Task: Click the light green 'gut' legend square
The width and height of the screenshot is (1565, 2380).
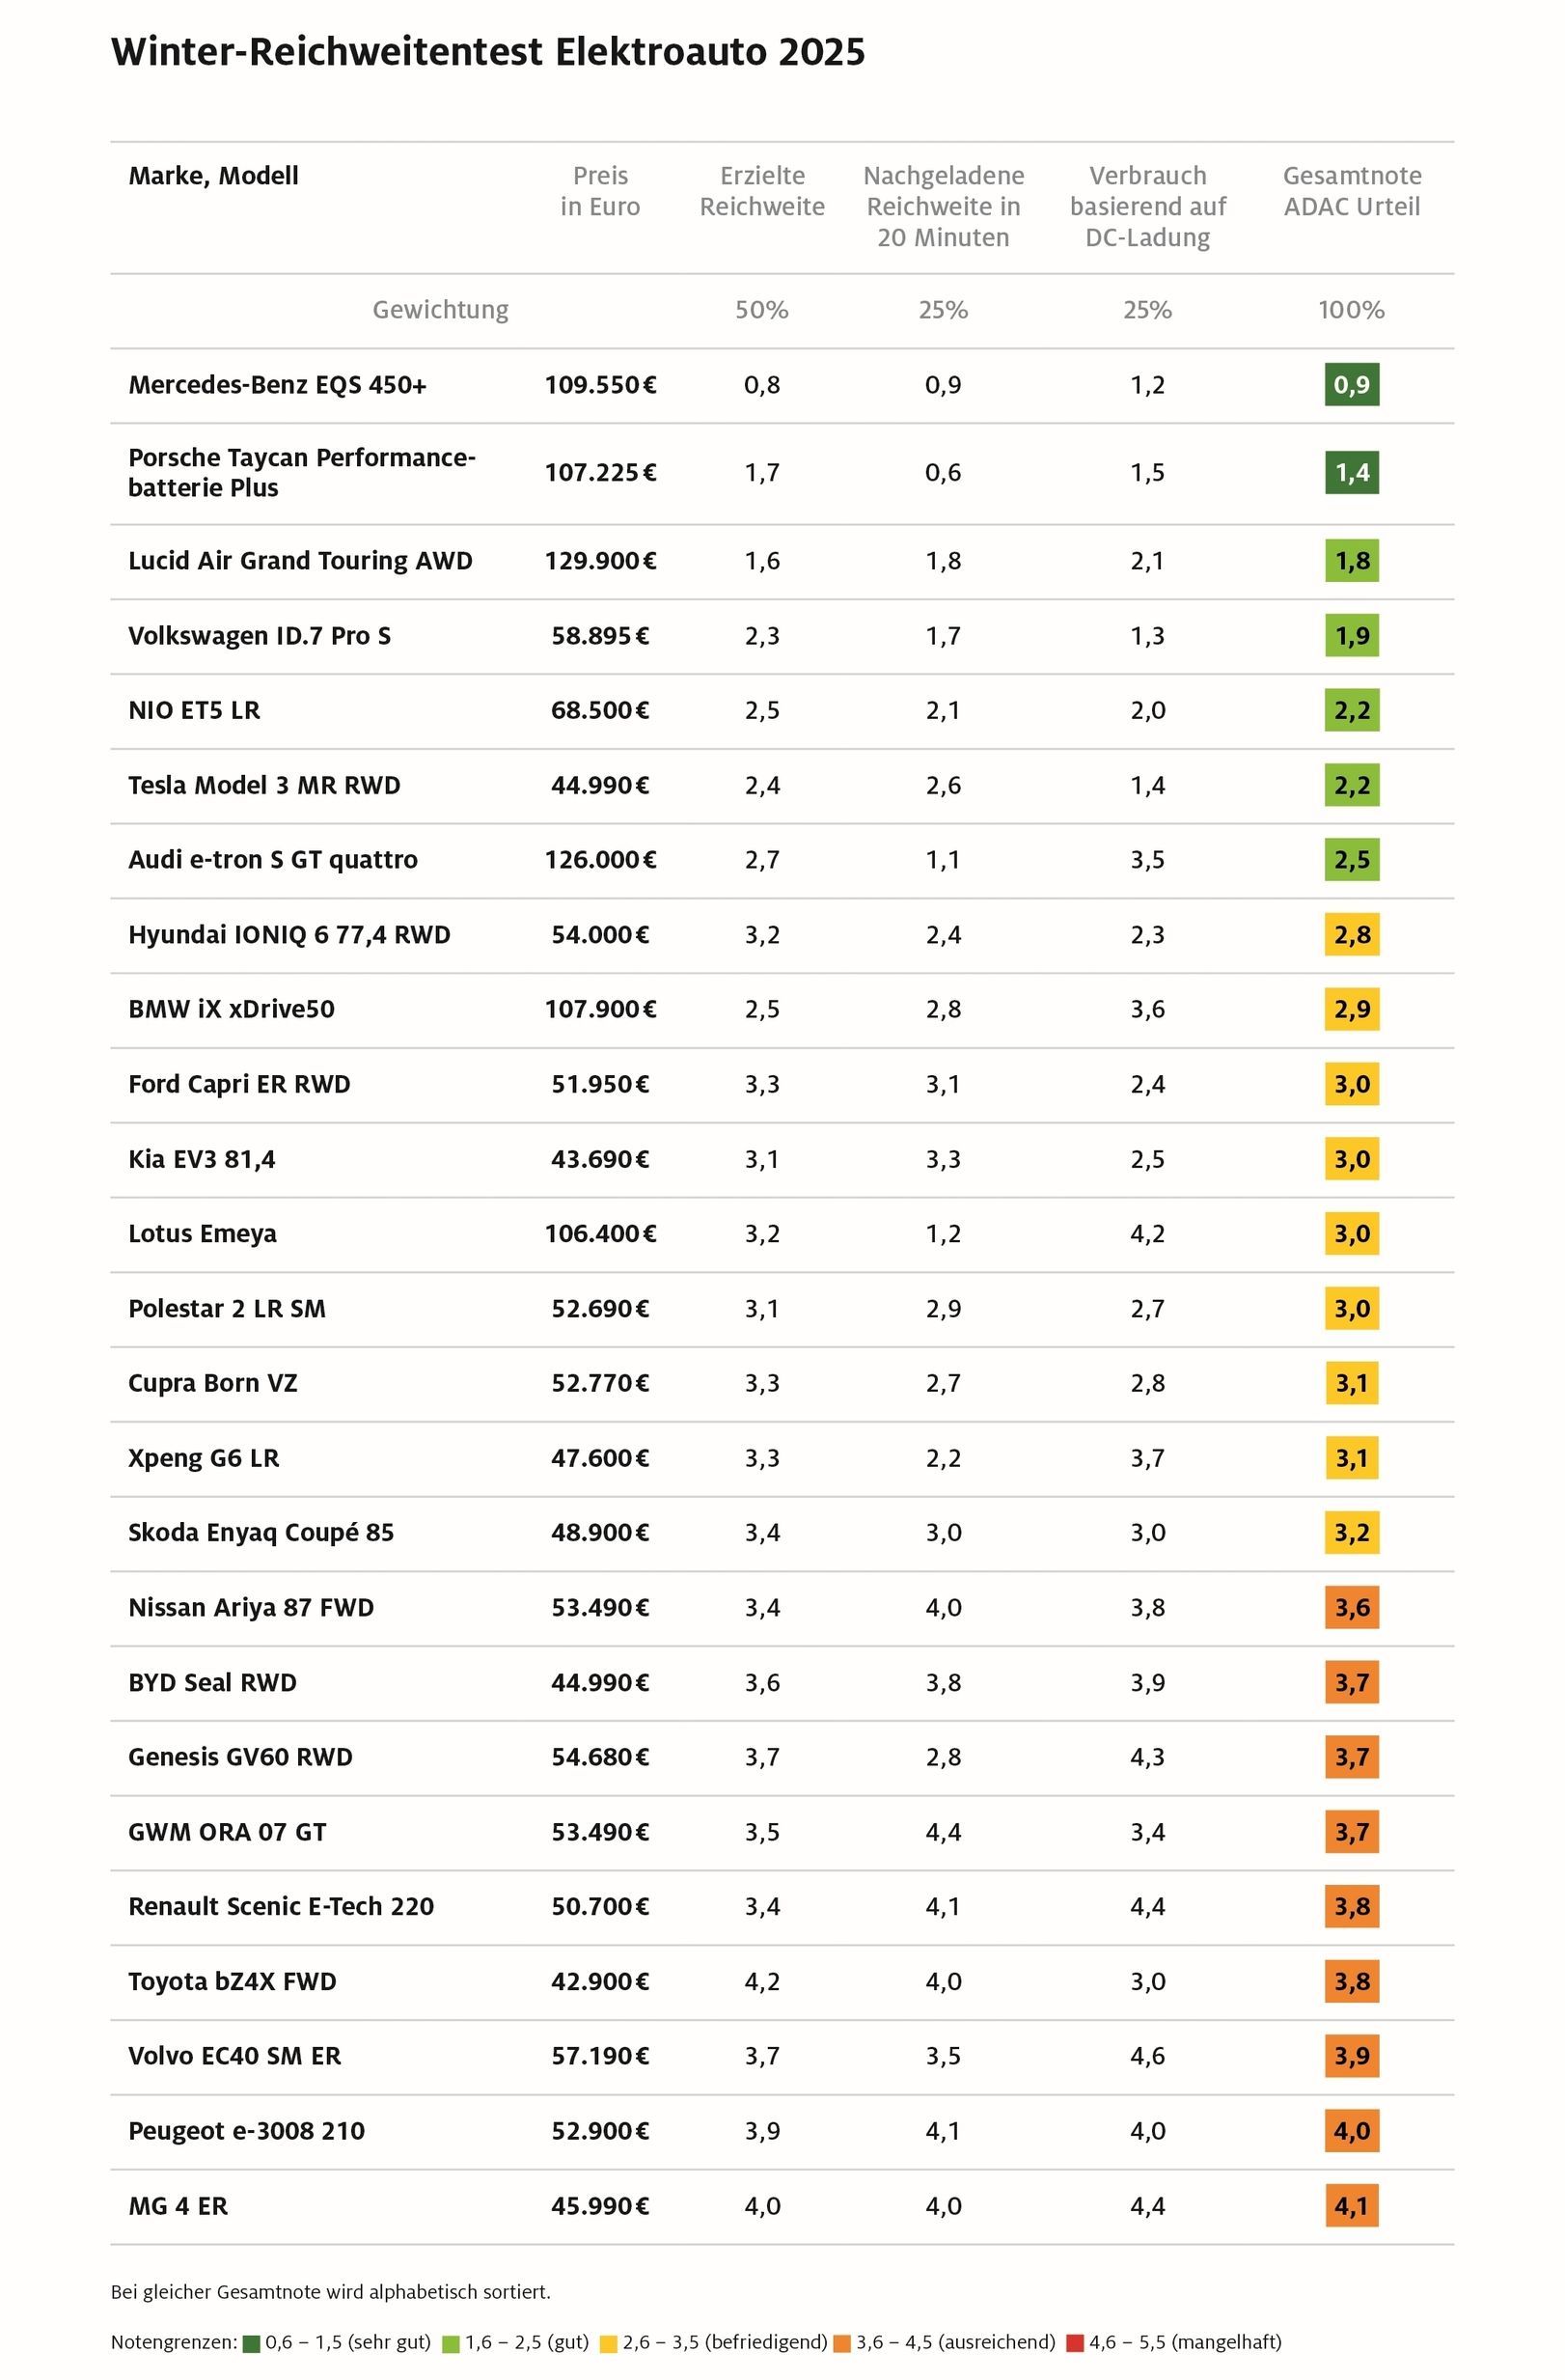Action: coord(451,2343)
